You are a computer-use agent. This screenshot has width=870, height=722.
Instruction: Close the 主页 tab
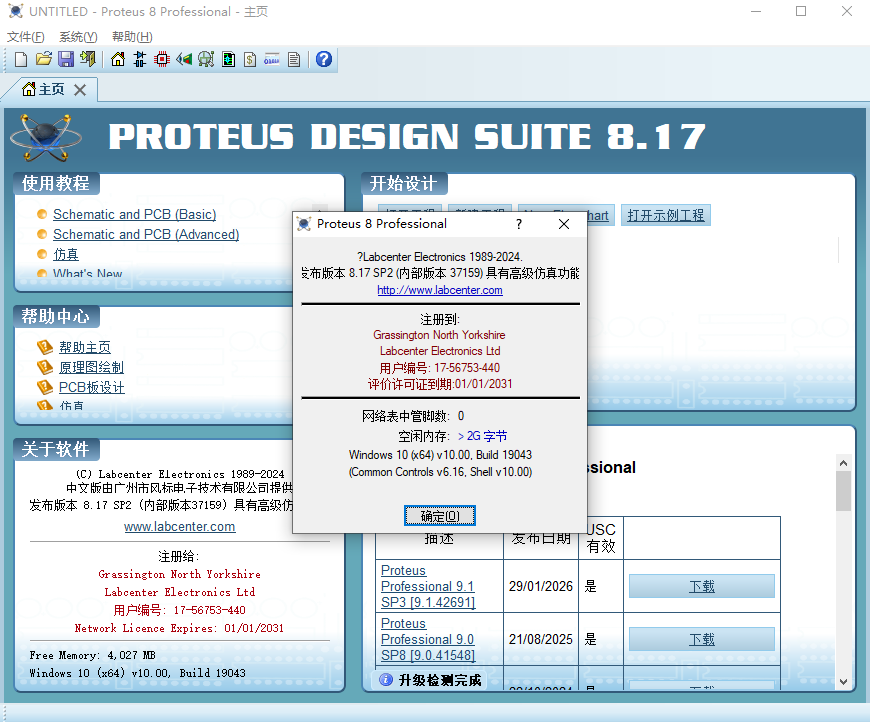pyautogui.click(x=80, y=90)
